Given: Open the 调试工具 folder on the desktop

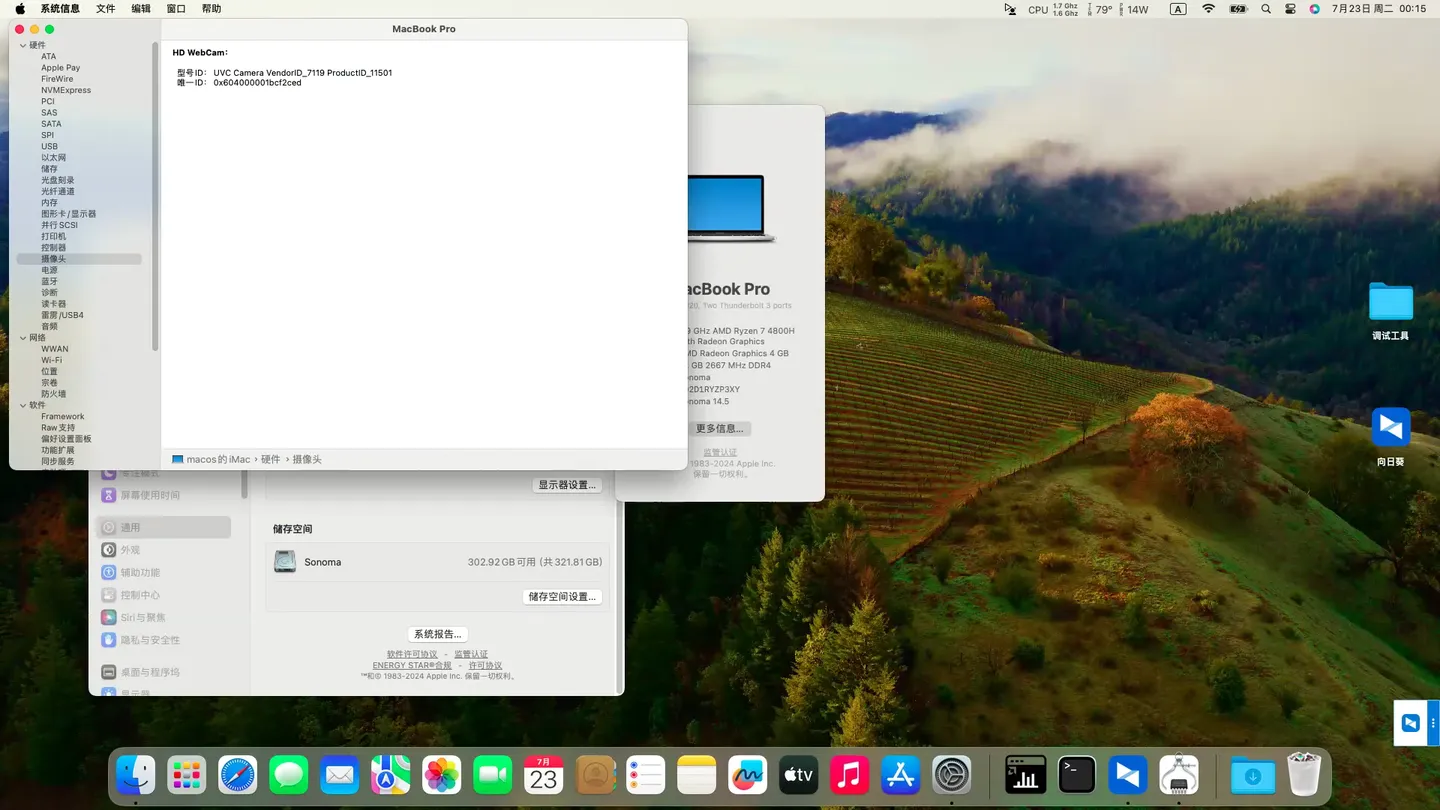Looking at the screenshot, I should point(1390,302).
